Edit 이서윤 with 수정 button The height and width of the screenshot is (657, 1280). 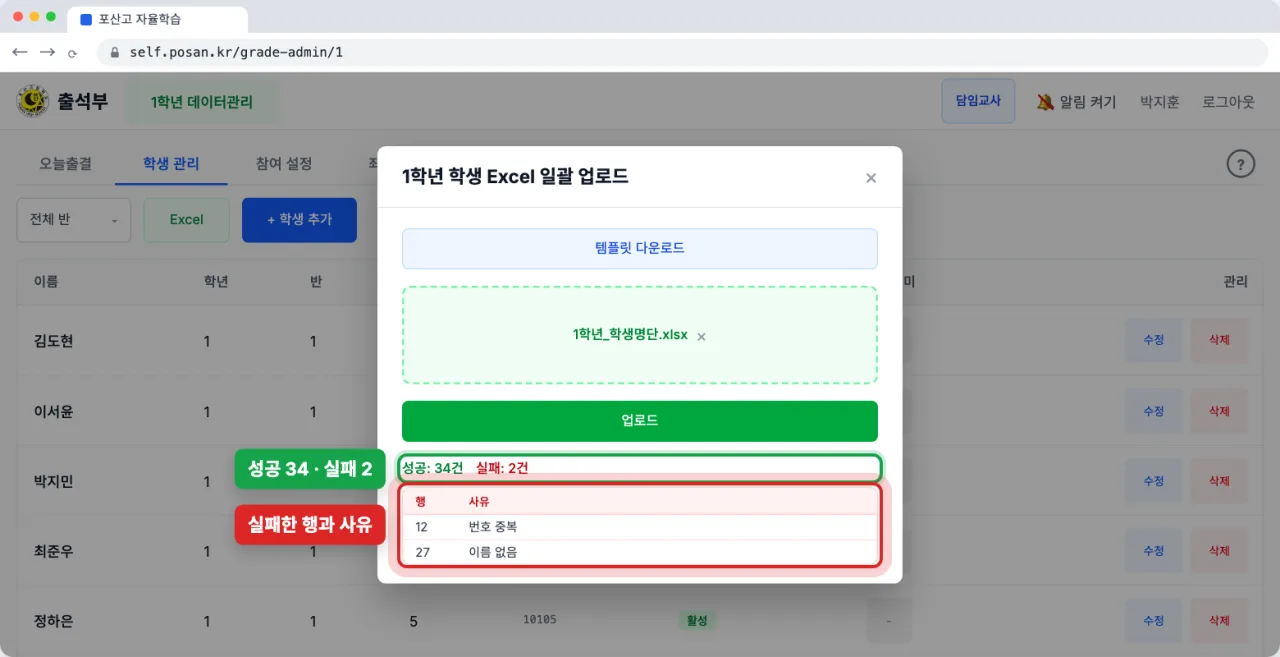coord(1153,411)
